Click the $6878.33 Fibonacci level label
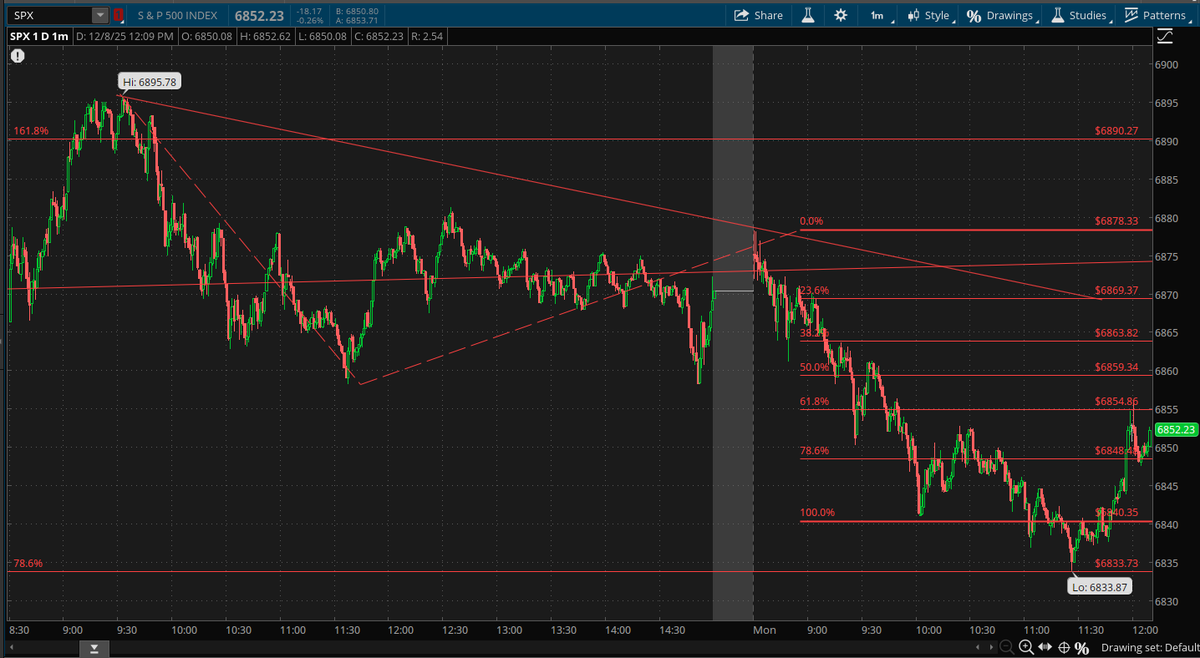The height and width of the screenshot is (658, 1200). coord(1117,221)
